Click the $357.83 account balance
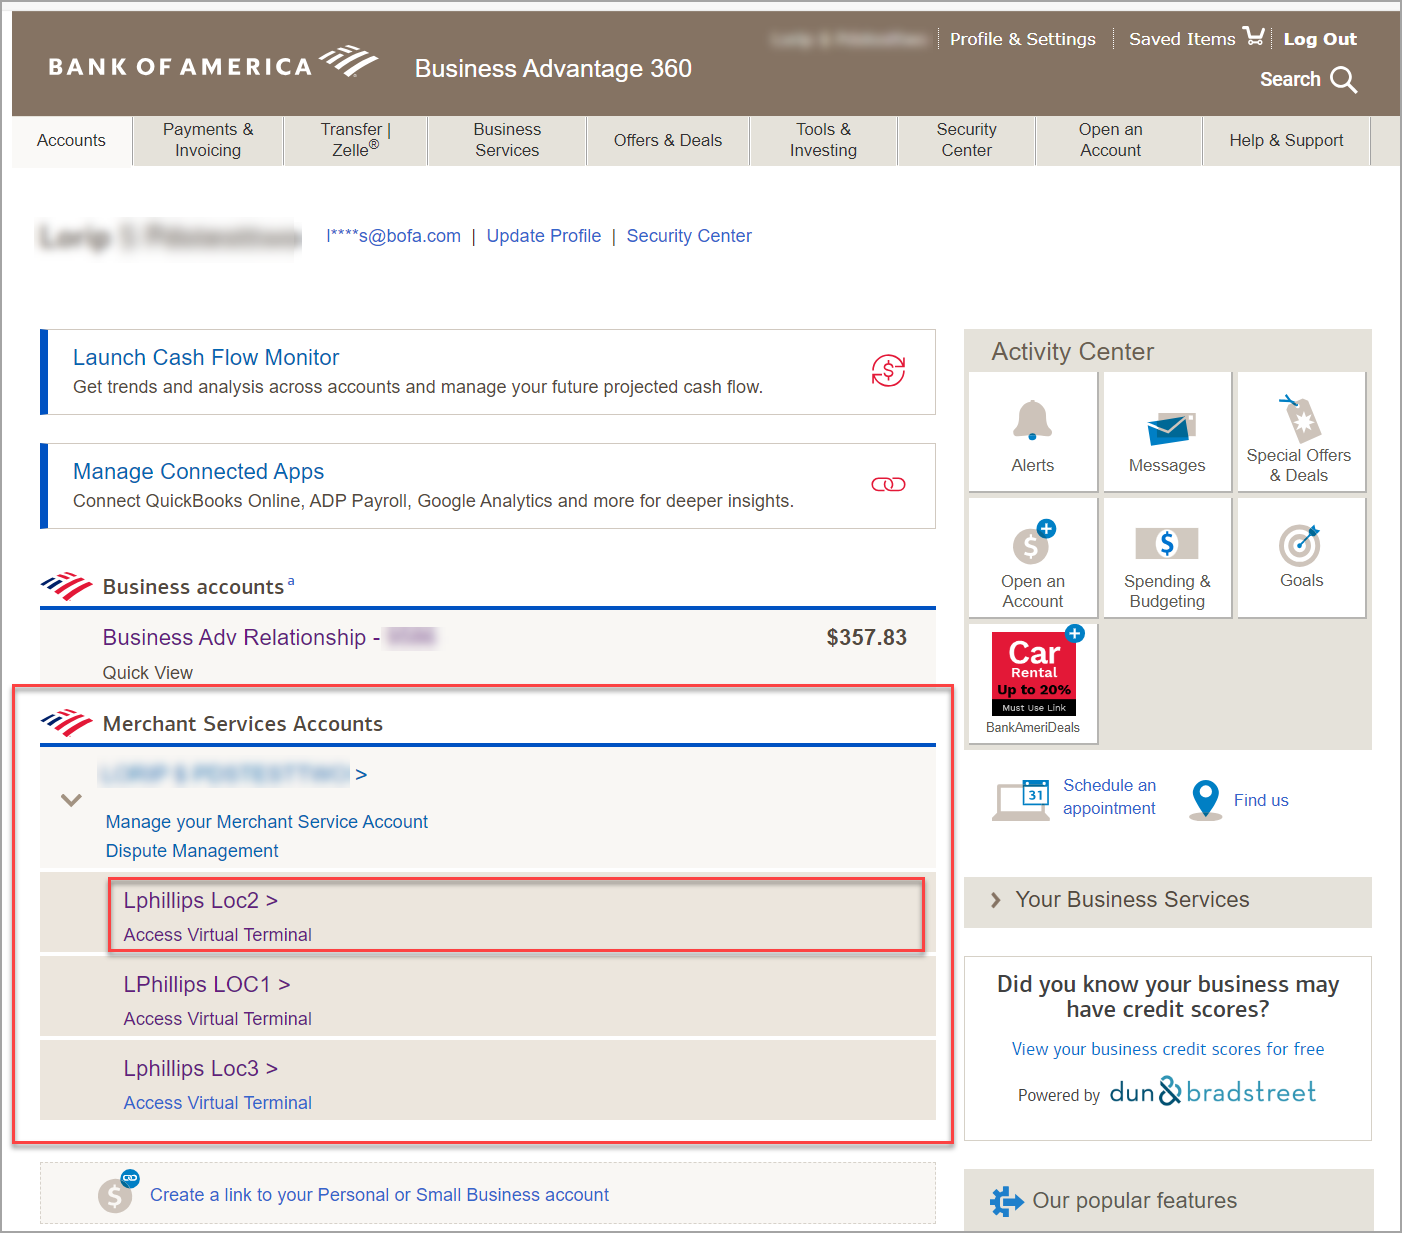 click(866, 637)
